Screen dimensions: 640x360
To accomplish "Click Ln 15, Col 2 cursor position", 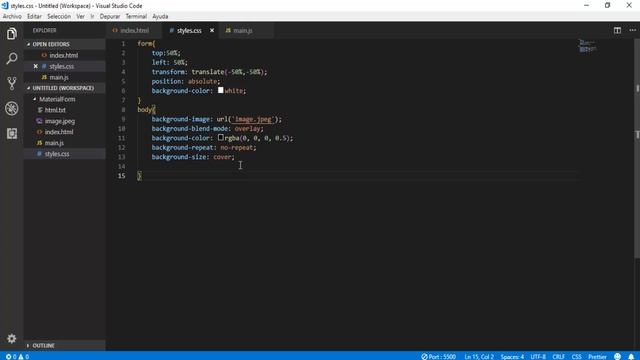I will point(479,356).
